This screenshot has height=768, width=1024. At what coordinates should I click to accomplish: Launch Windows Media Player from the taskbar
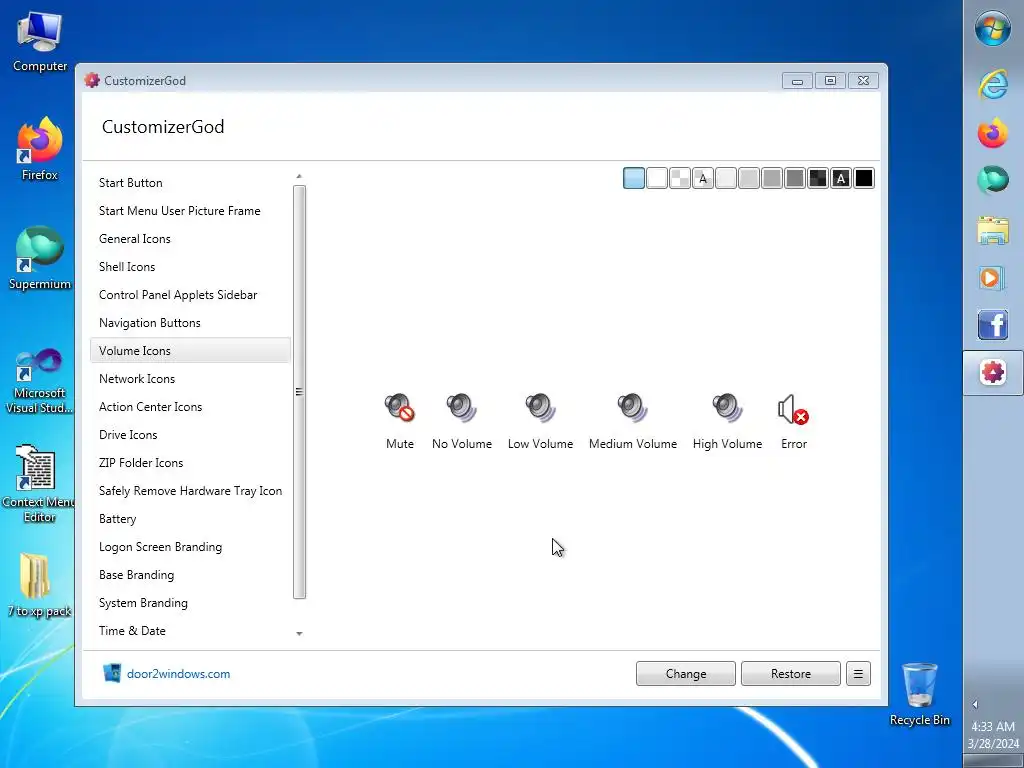pos(993,278)
